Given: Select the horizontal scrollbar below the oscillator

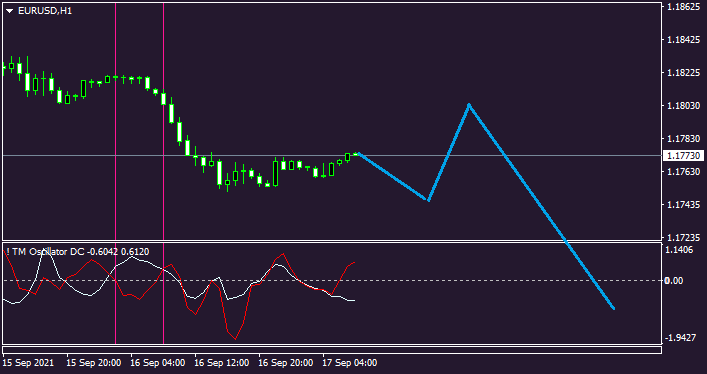Looking at the screenshot, I should click(332, 350).
